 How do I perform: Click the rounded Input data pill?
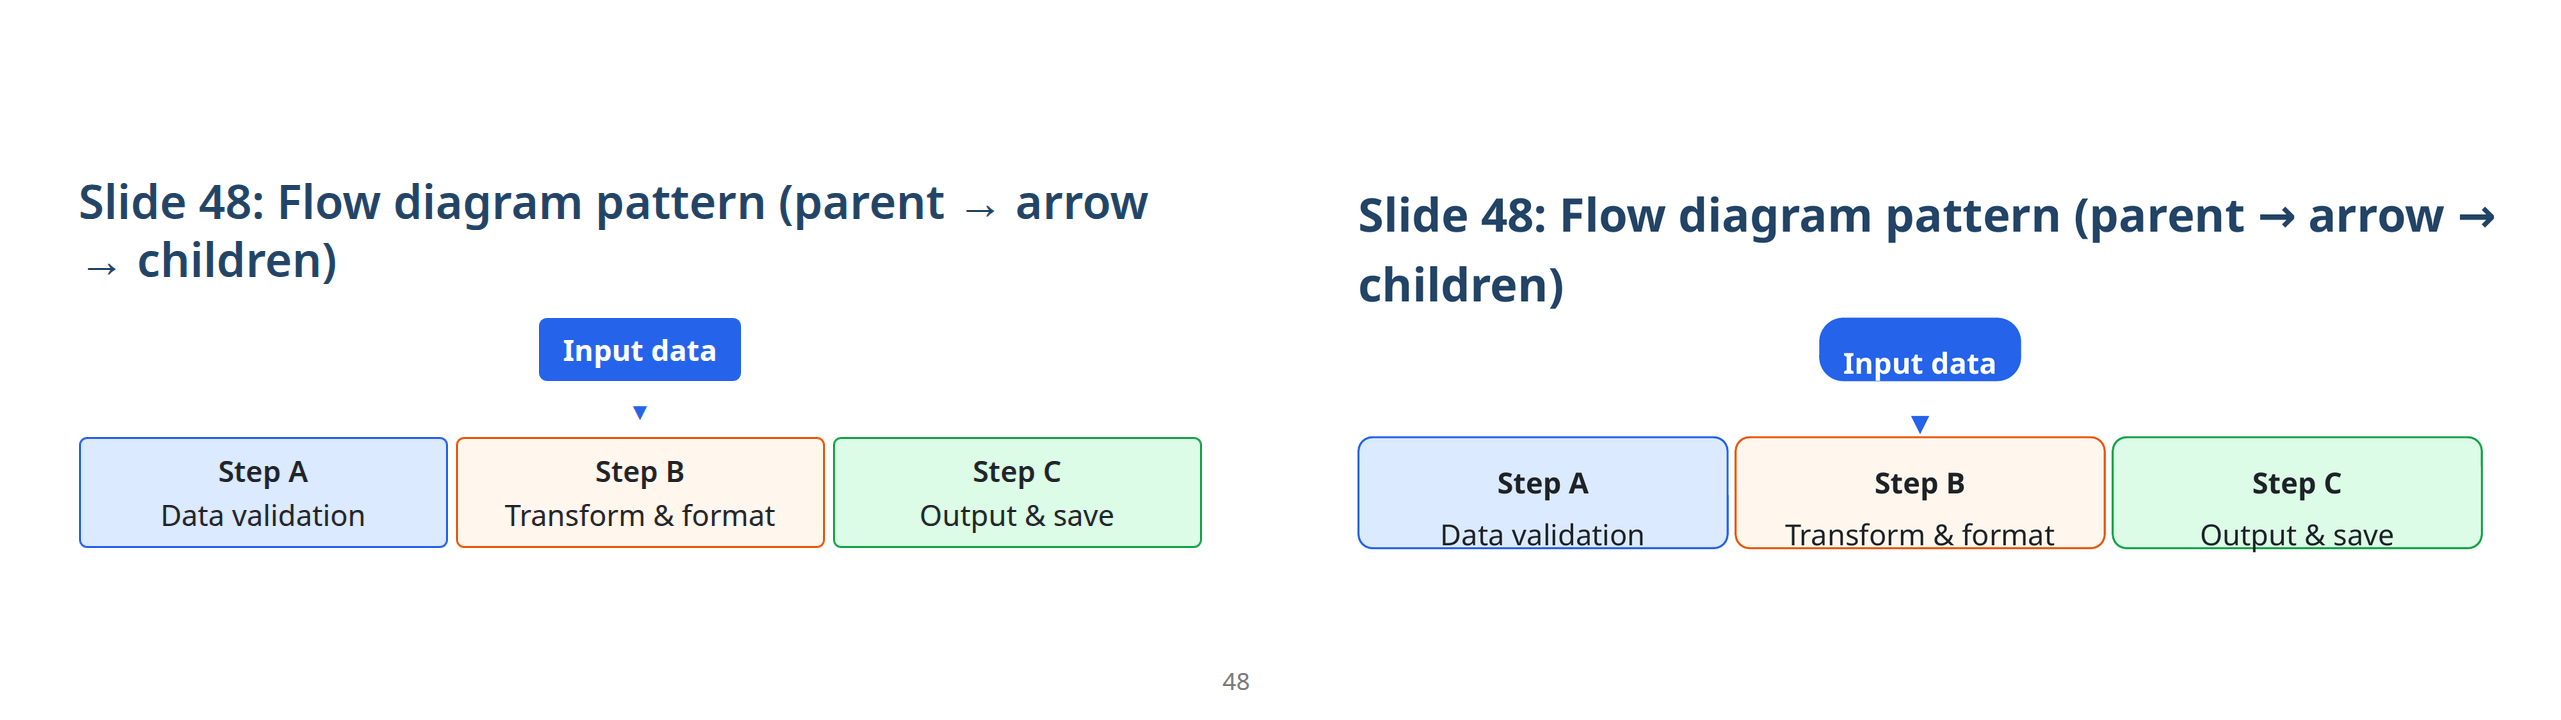(1919, 350)
